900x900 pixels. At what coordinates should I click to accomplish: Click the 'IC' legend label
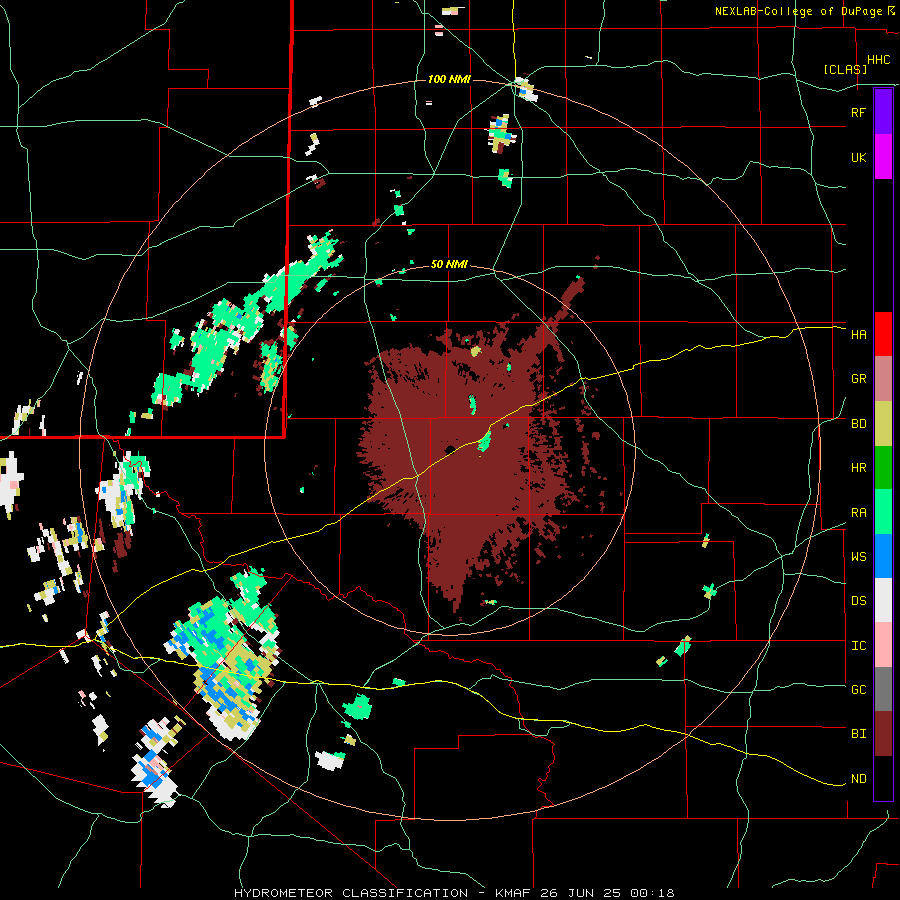pos(858,646)
